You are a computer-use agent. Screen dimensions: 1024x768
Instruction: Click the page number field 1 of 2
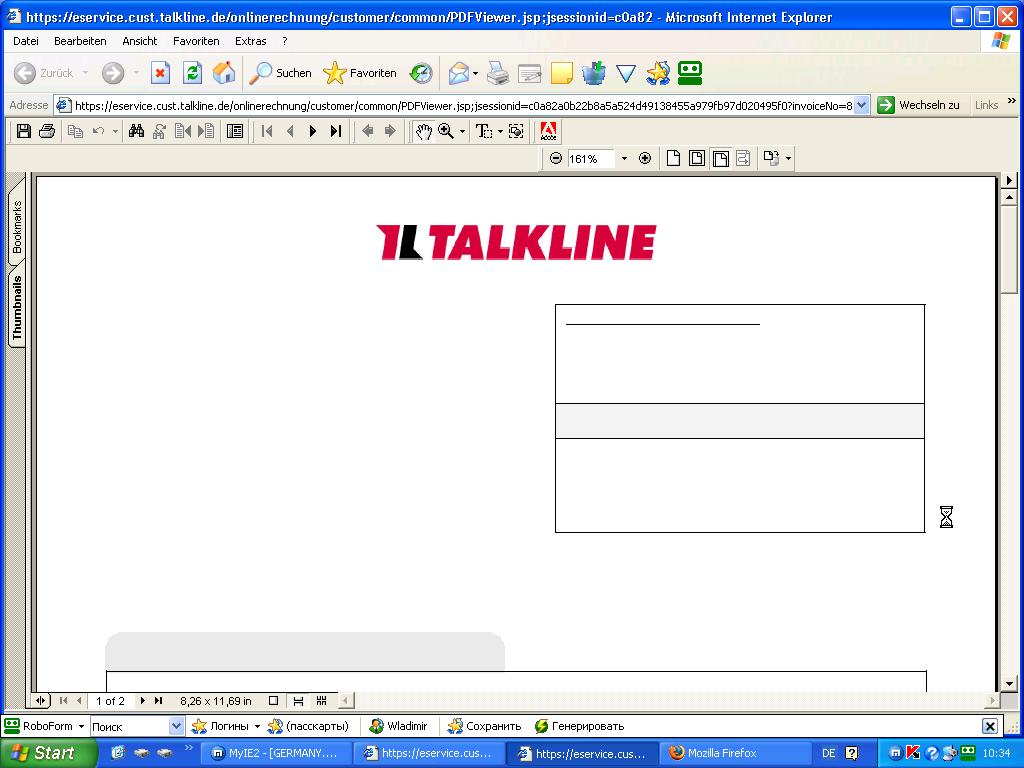110,701
